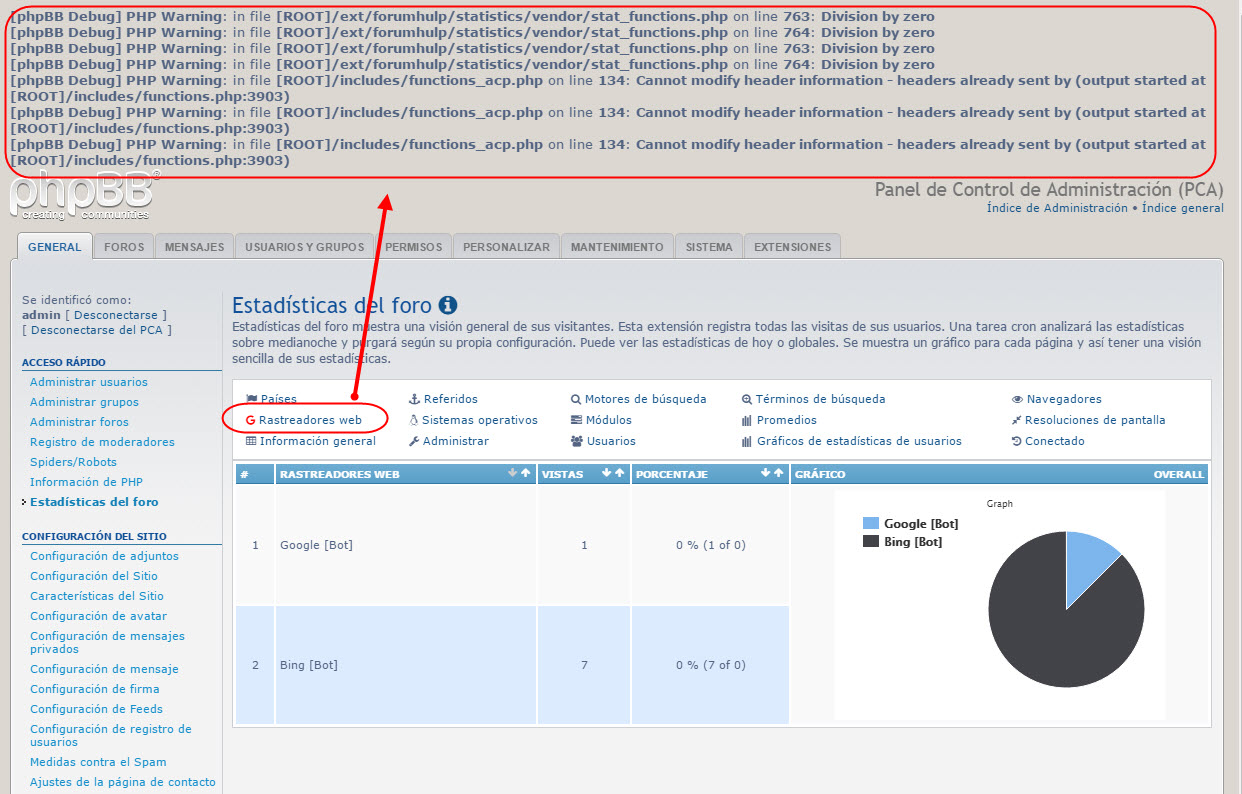Click the phpBB logo

[x=82, y=195]
